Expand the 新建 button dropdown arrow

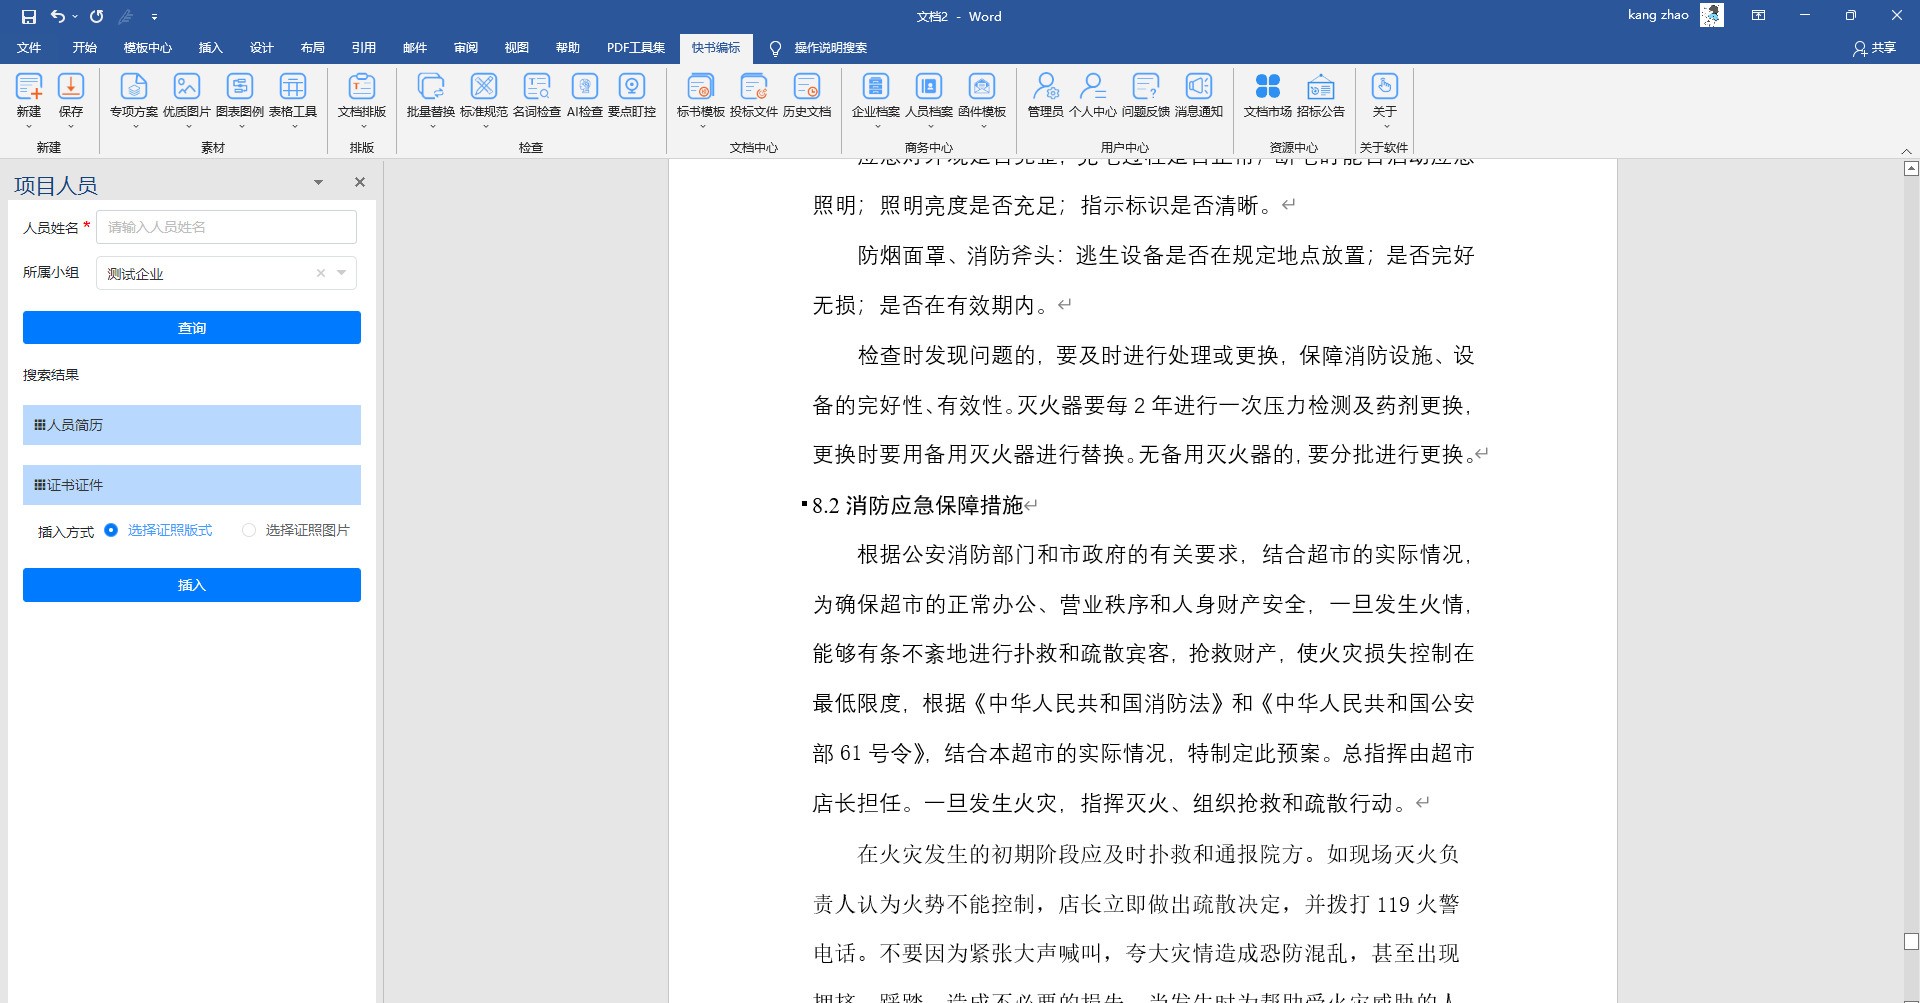pos(29,127)
